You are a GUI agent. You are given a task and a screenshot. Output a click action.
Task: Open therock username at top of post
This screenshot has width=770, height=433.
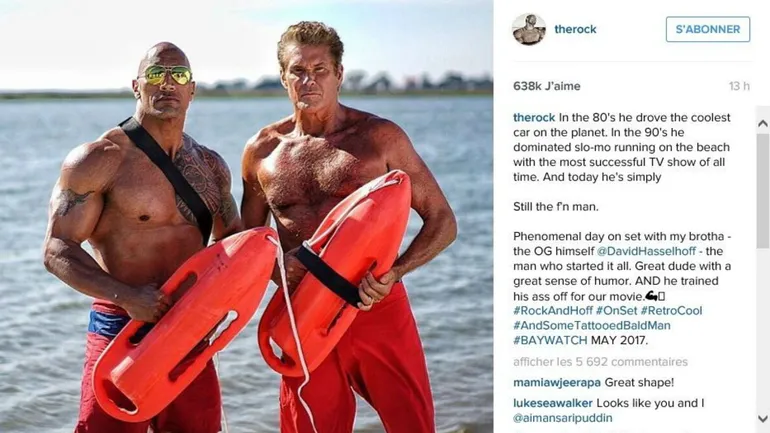[575, 29]
